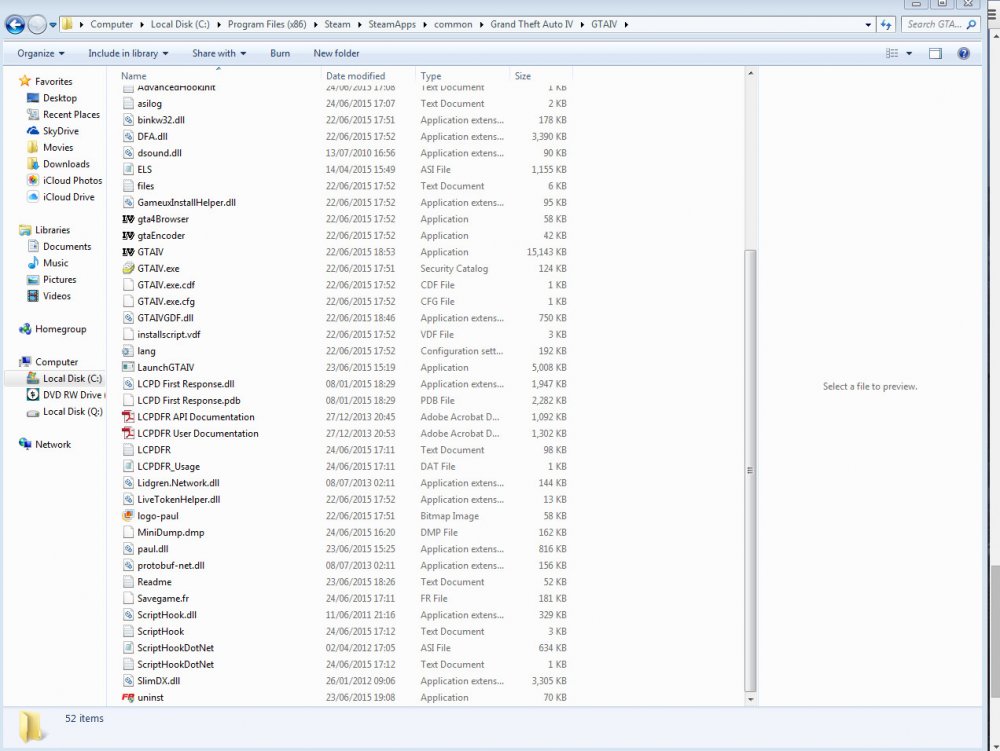Image resolution: width=1000 pixels, height=751 pixels.
Task: Select Network in navigation pane
Action: click(52, 444)
